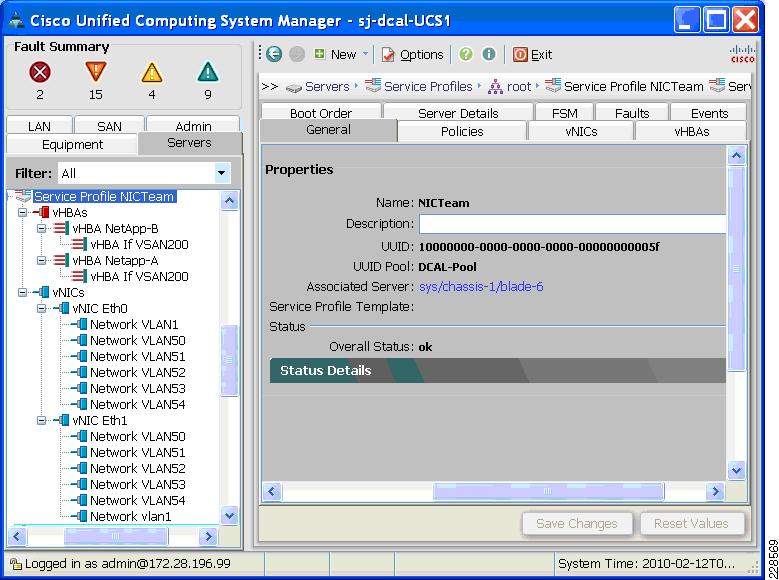
Task: Click the grayed-out forward navigation button
Action: pyautogui.click(x=297, y=54)
